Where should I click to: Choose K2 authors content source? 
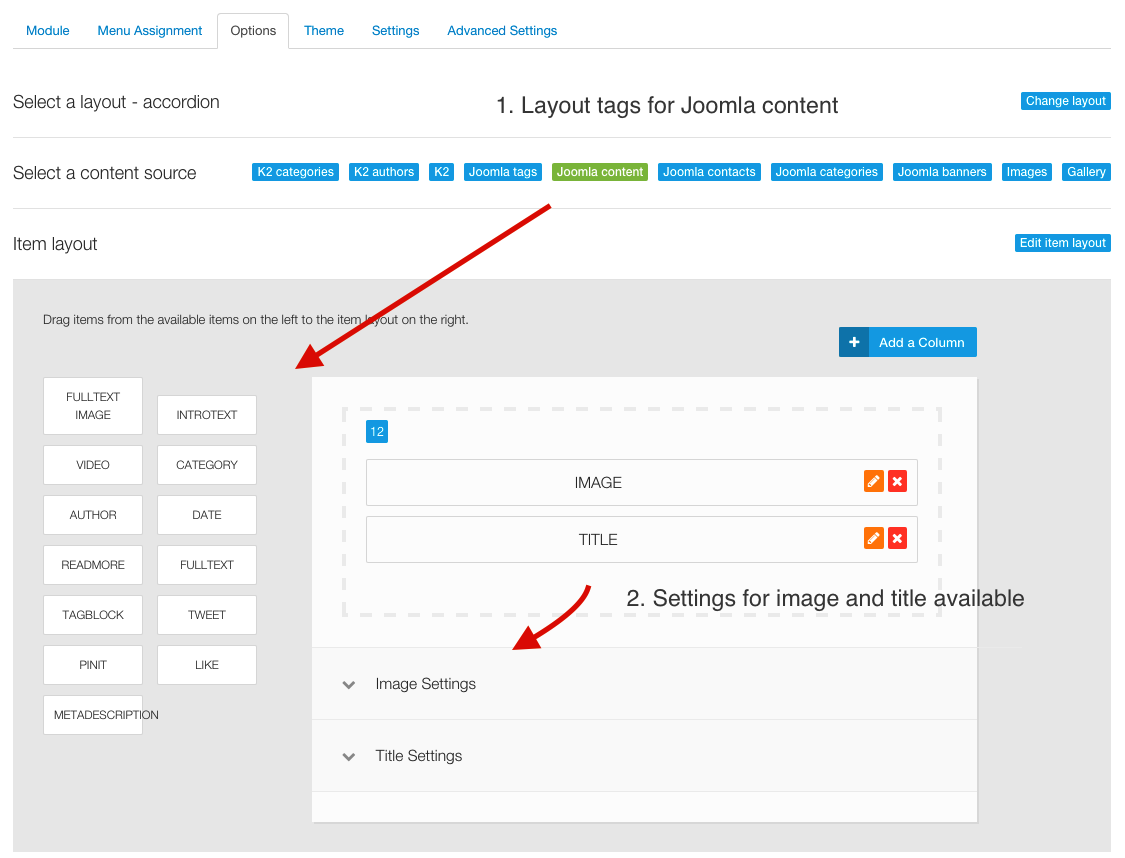[x=384, y=172]
